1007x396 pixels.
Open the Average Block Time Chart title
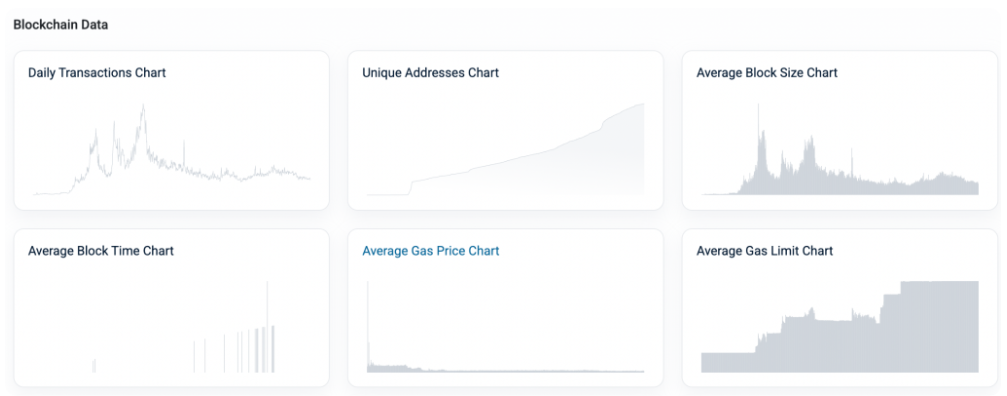point(101,250)
